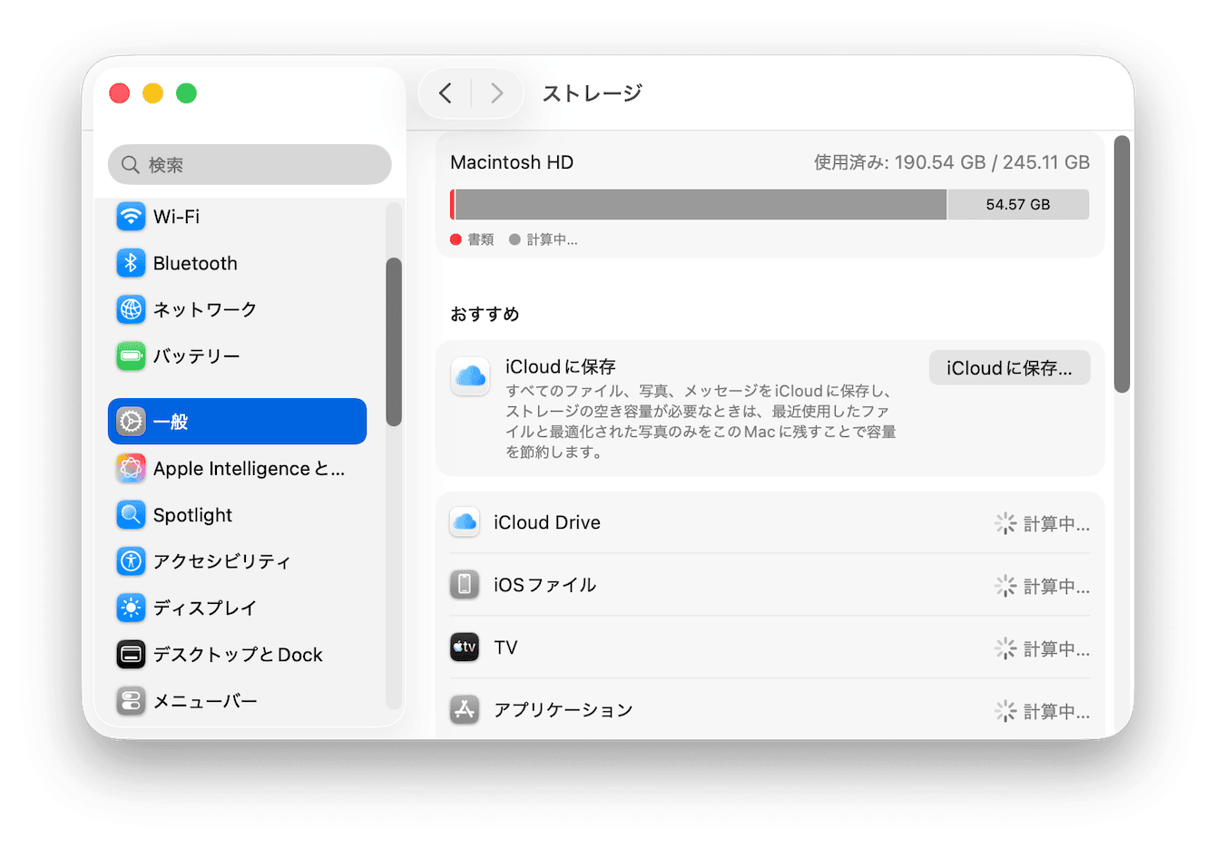Click the gray used storage bar

tap(700, 204)
